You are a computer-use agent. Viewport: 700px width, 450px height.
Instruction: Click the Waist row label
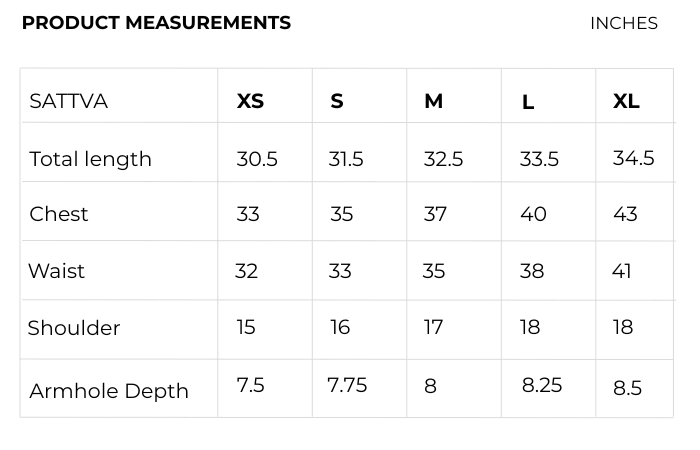pos(57,271)
